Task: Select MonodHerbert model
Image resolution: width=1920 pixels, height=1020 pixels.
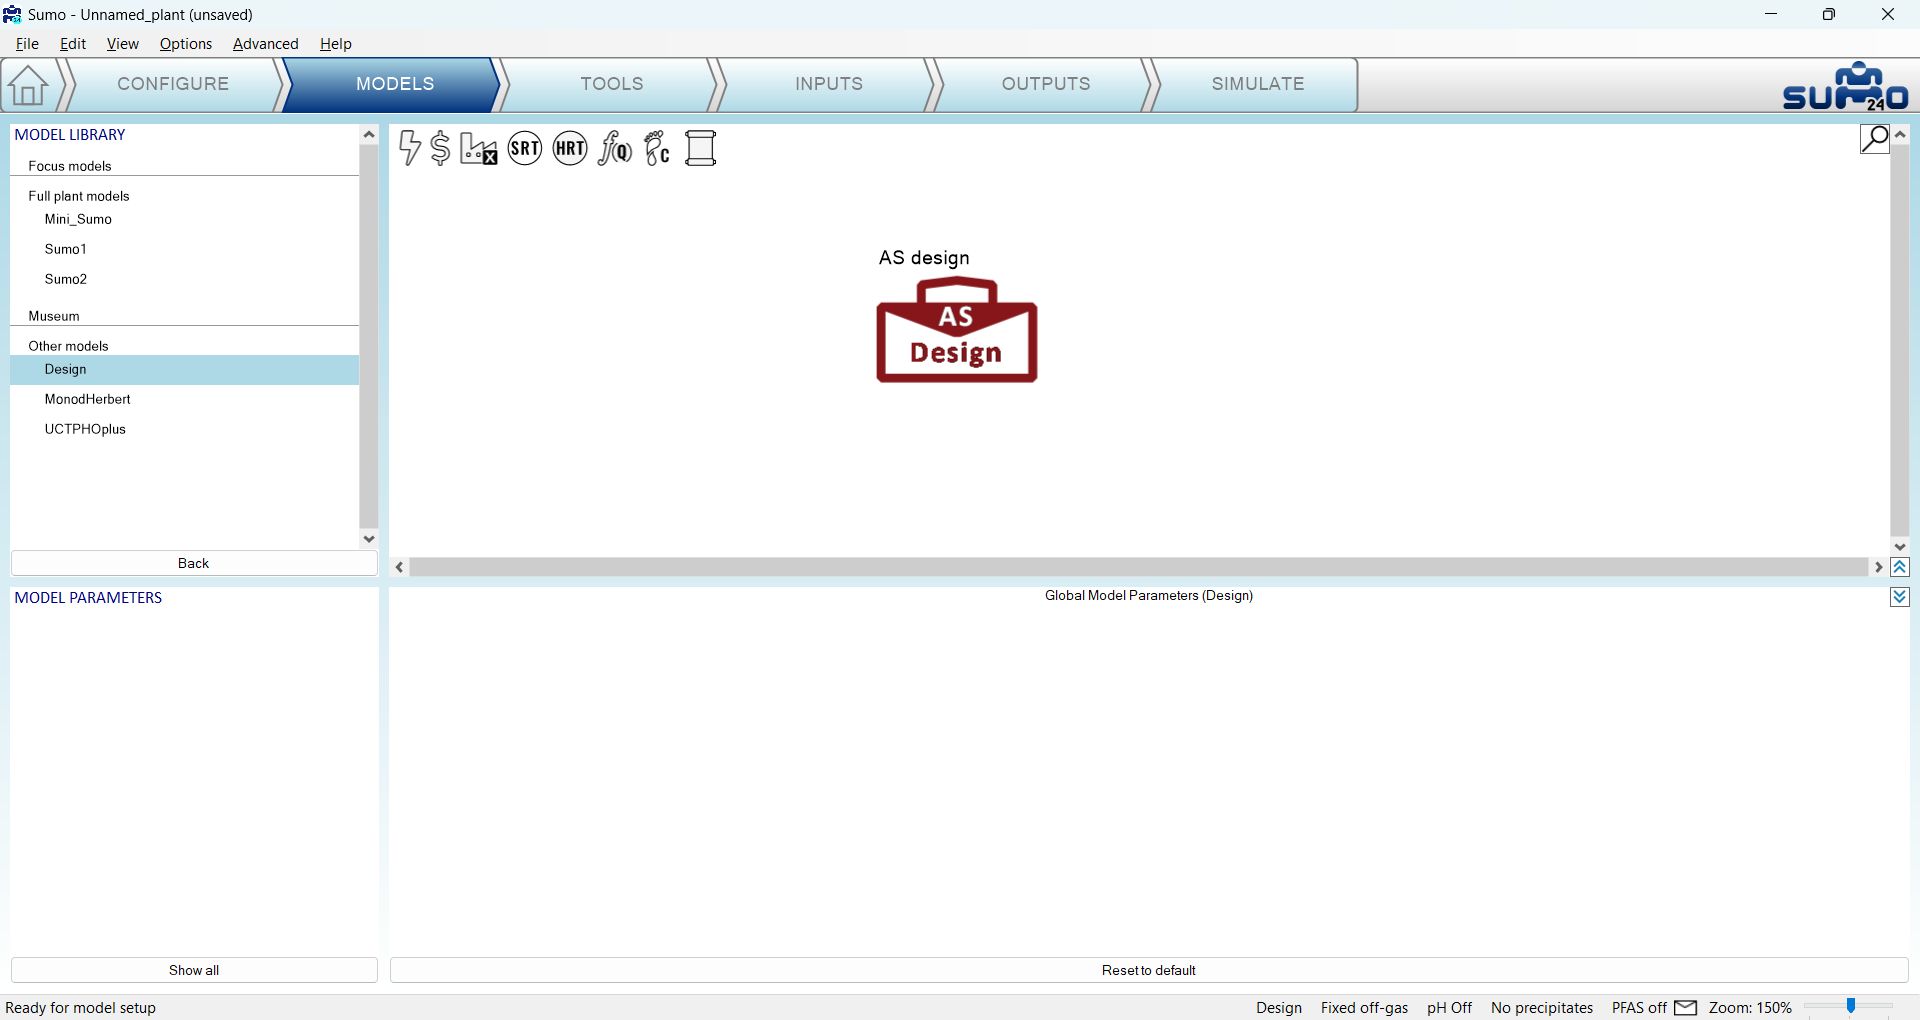Action: [x=184, y=400]
